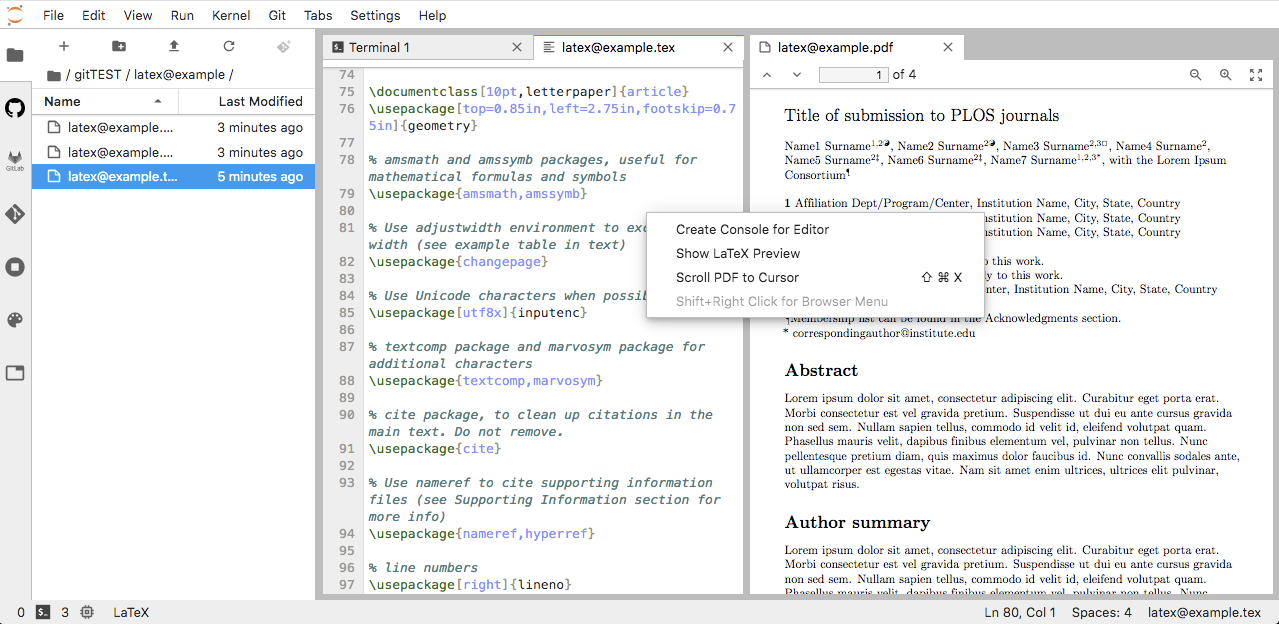Choose Scroll PDF to Cursor
1279x624 pixels.
pyautogui.click(x=815, y=277)
